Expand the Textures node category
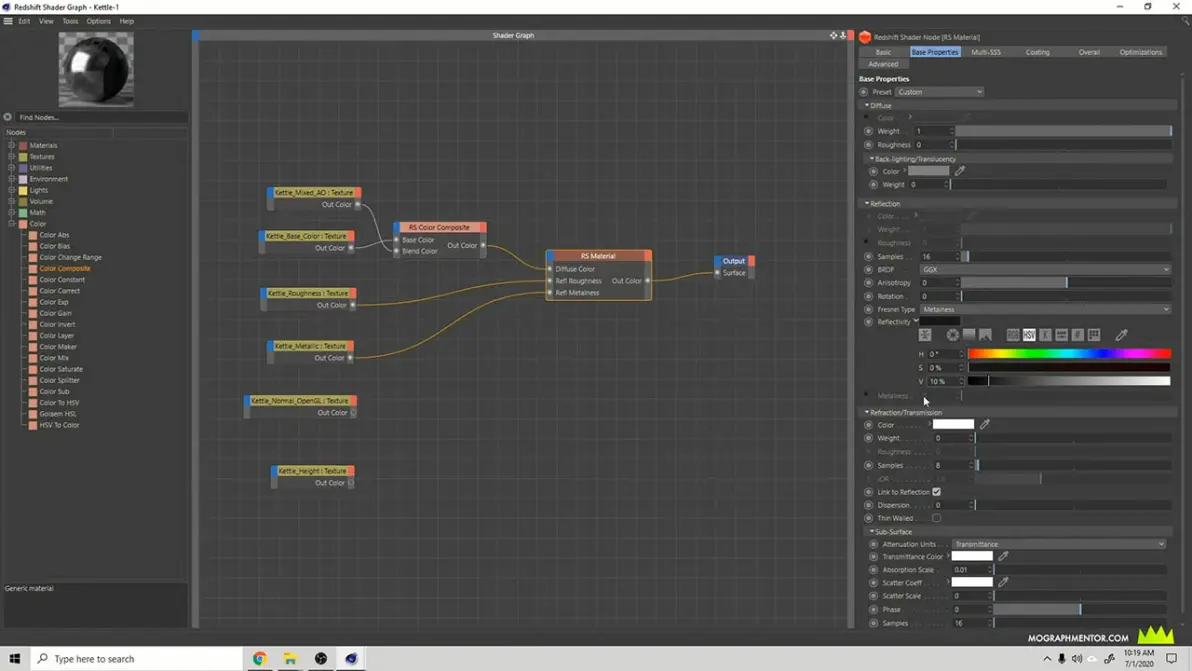 11,157
